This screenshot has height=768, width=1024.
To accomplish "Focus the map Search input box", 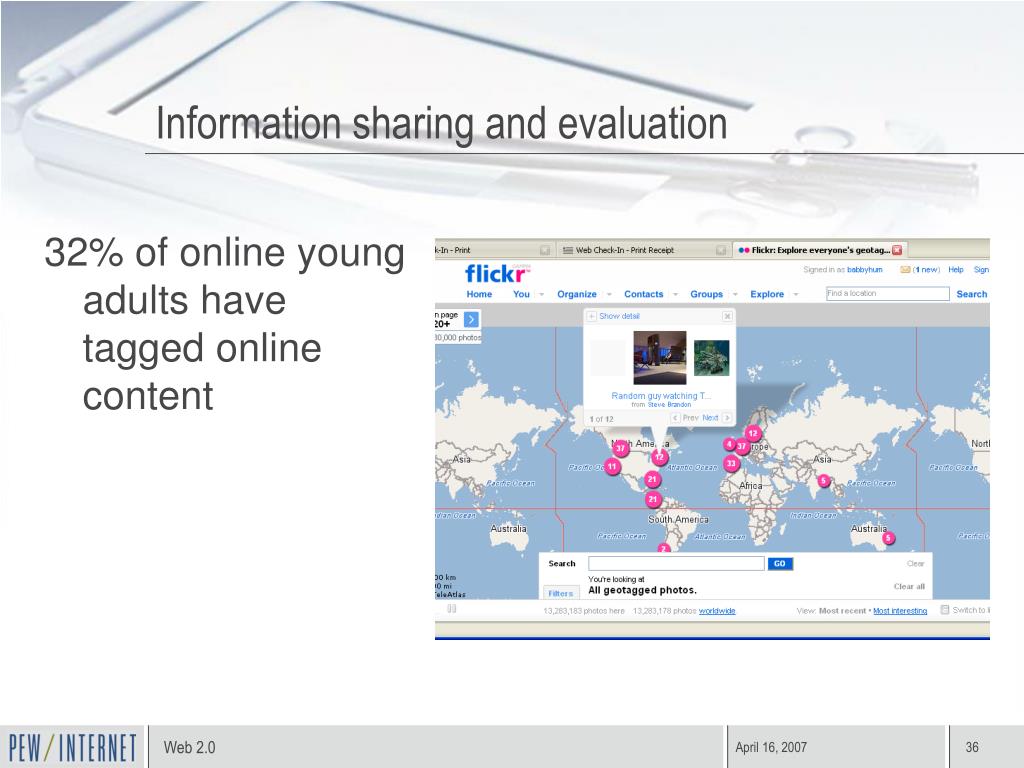I will [676, 564].
